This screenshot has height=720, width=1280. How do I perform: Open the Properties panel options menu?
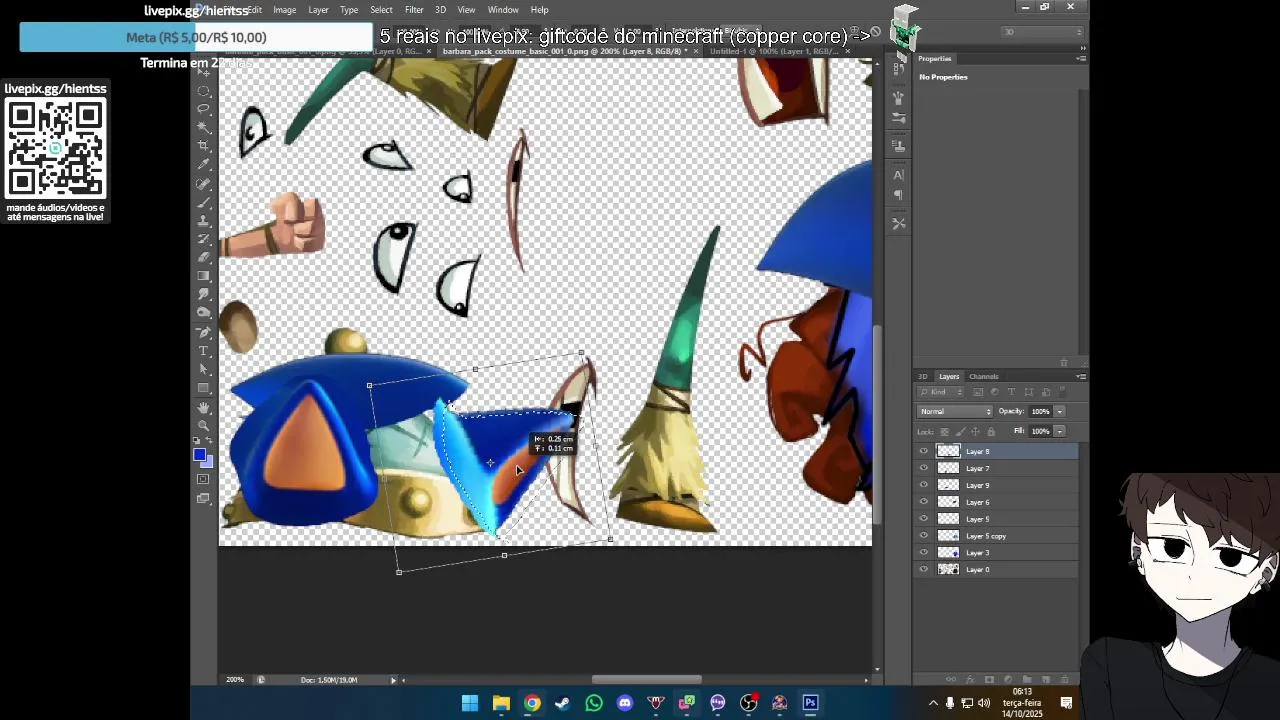(x=1081, y=59)
